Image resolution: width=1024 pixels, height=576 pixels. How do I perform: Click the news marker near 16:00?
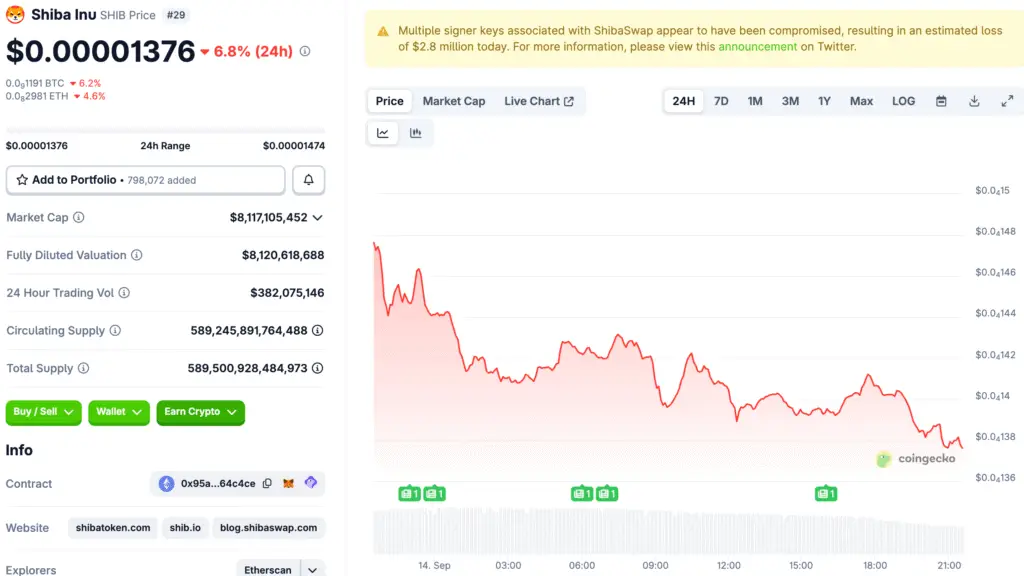(x=826, y=494)
